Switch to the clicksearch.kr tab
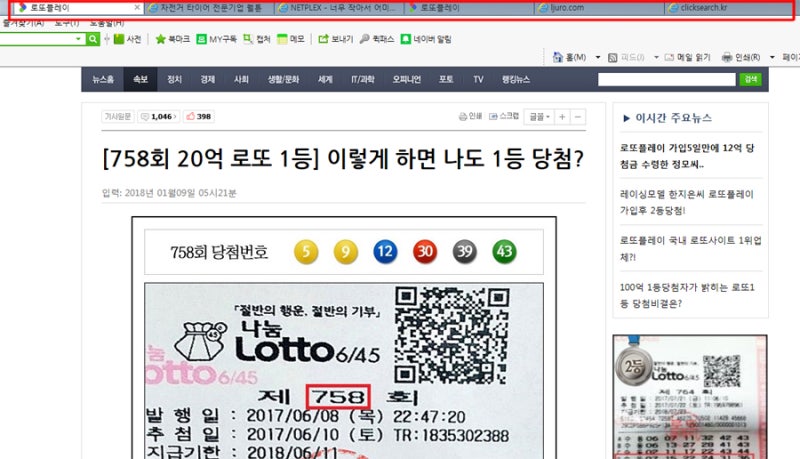 (x=730, y=8)
